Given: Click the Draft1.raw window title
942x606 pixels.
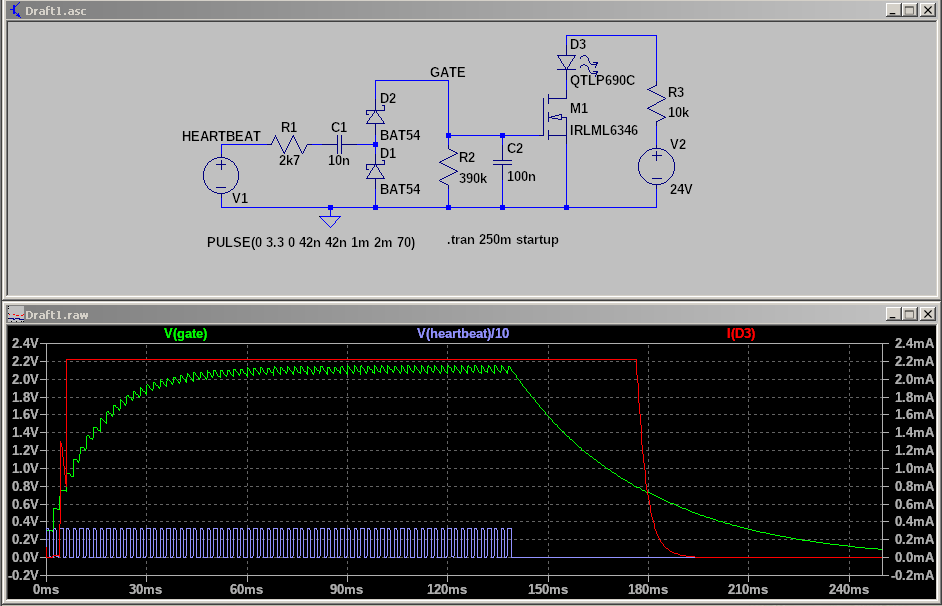Looking at the screenshot, I should 56,315.
